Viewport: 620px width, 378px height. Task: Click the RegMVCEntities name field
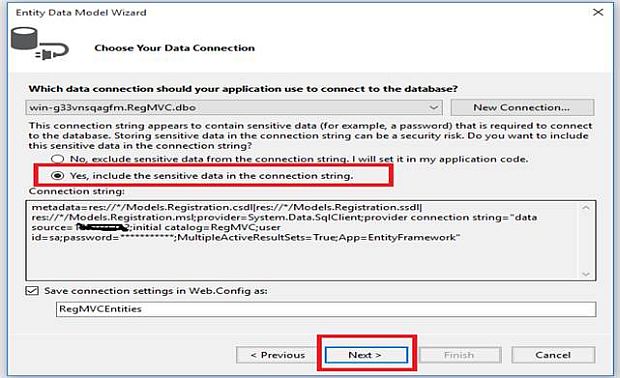pos(326,309)
